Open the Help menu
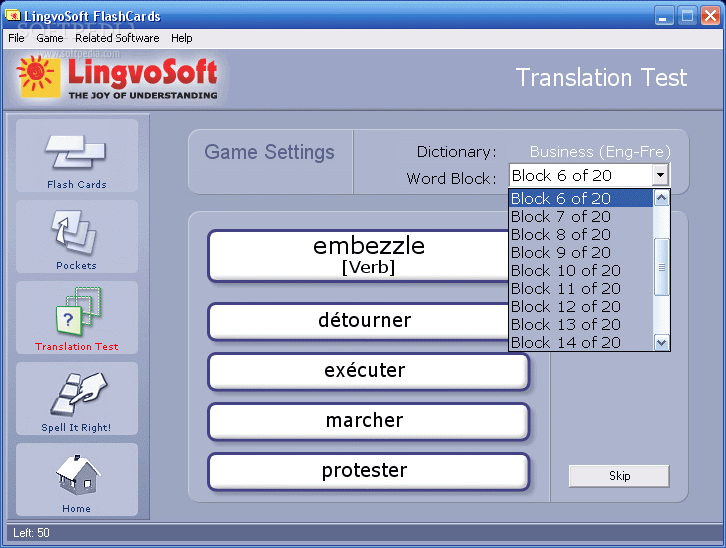The width and height of the screenshot is (726, 548). (182, 38)
